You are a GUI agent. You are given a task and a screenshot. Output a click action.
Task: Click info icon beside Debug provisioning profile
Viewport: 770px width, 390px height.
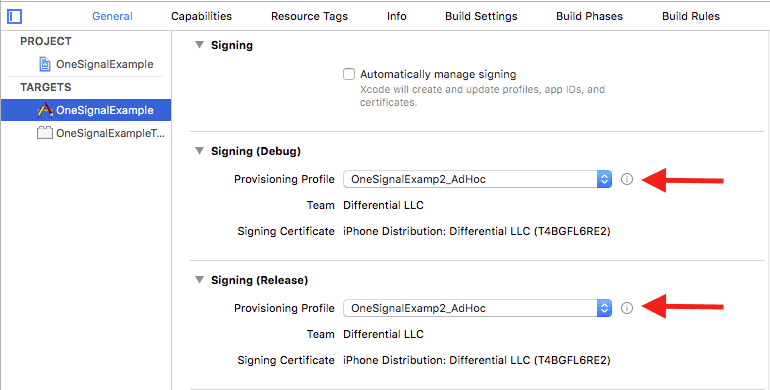pos(627,179)
